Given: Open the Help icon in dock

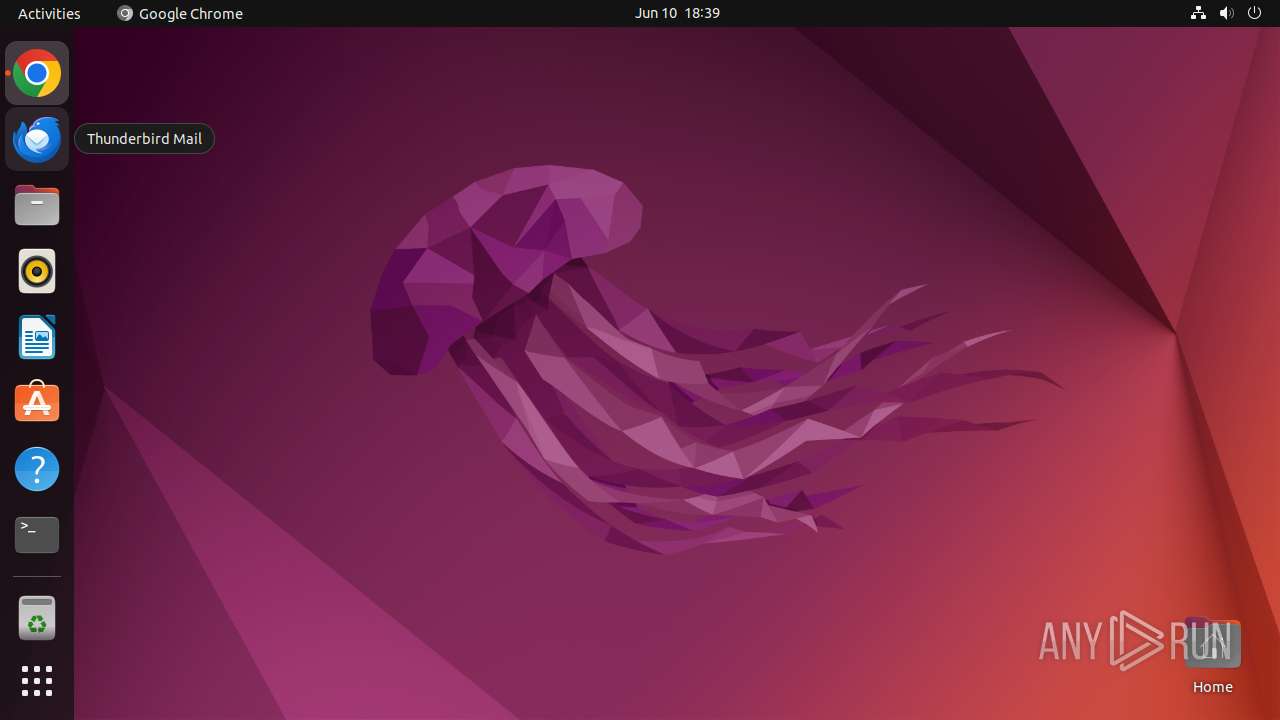Looking at the screenshot, I should pyautogui.click(x=37, y=469).
